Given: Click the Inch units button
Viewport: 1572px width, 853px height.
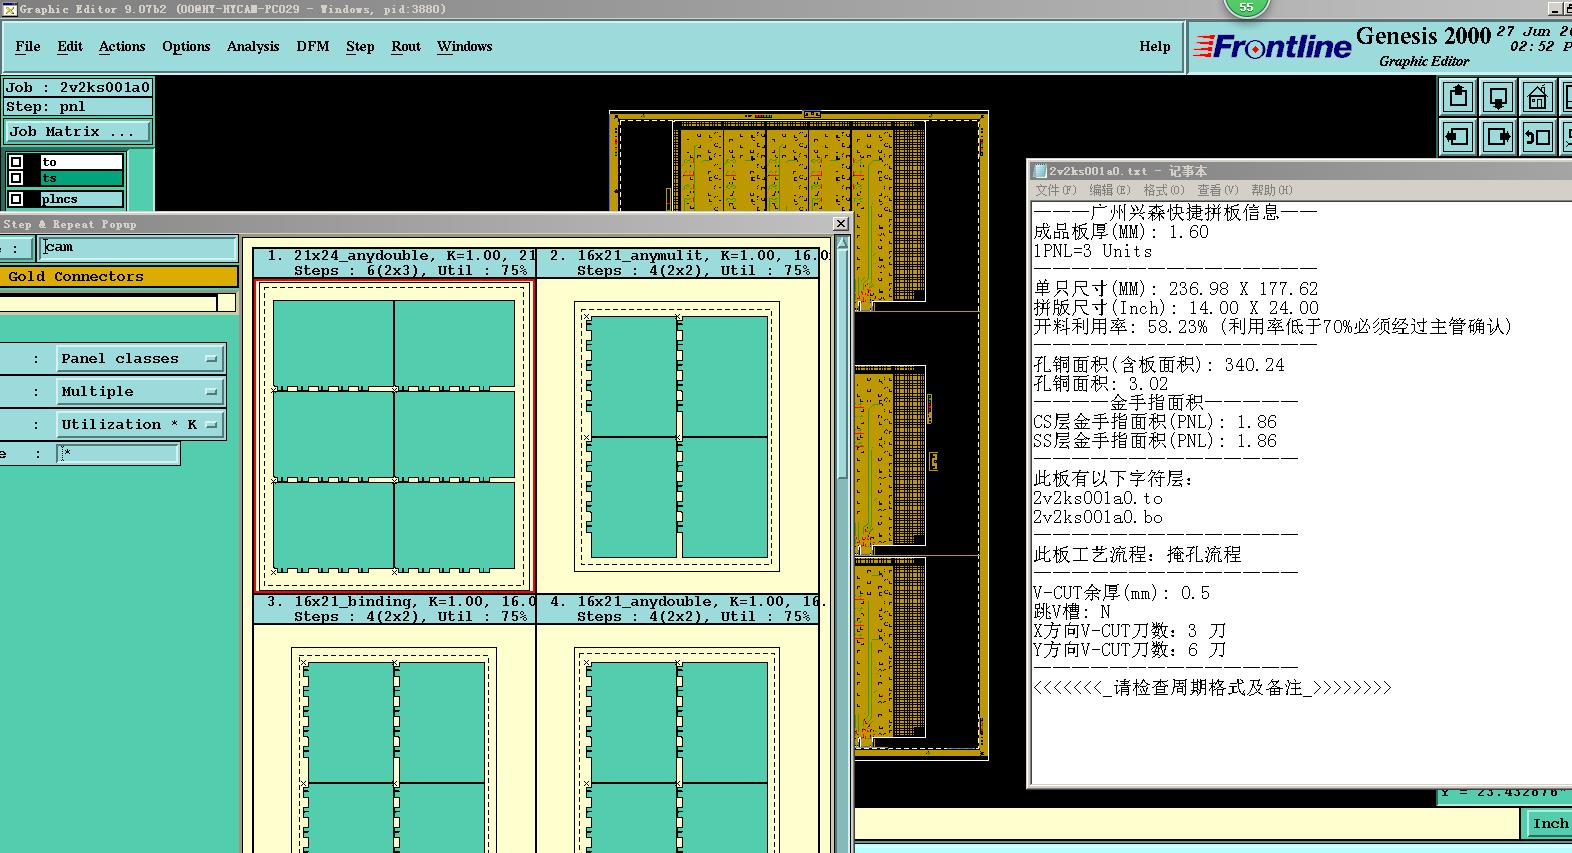Looking at the screenshot, I should pos(1550,824).
